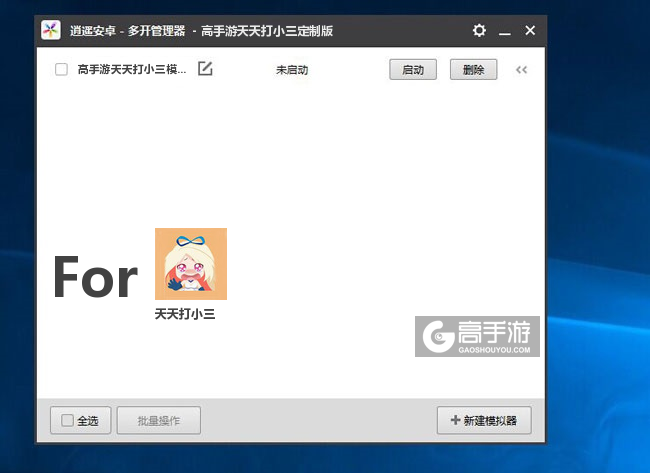Click the large "For" text
The height and width of the screenshot is (473, 650).
(x=95, y=277)
